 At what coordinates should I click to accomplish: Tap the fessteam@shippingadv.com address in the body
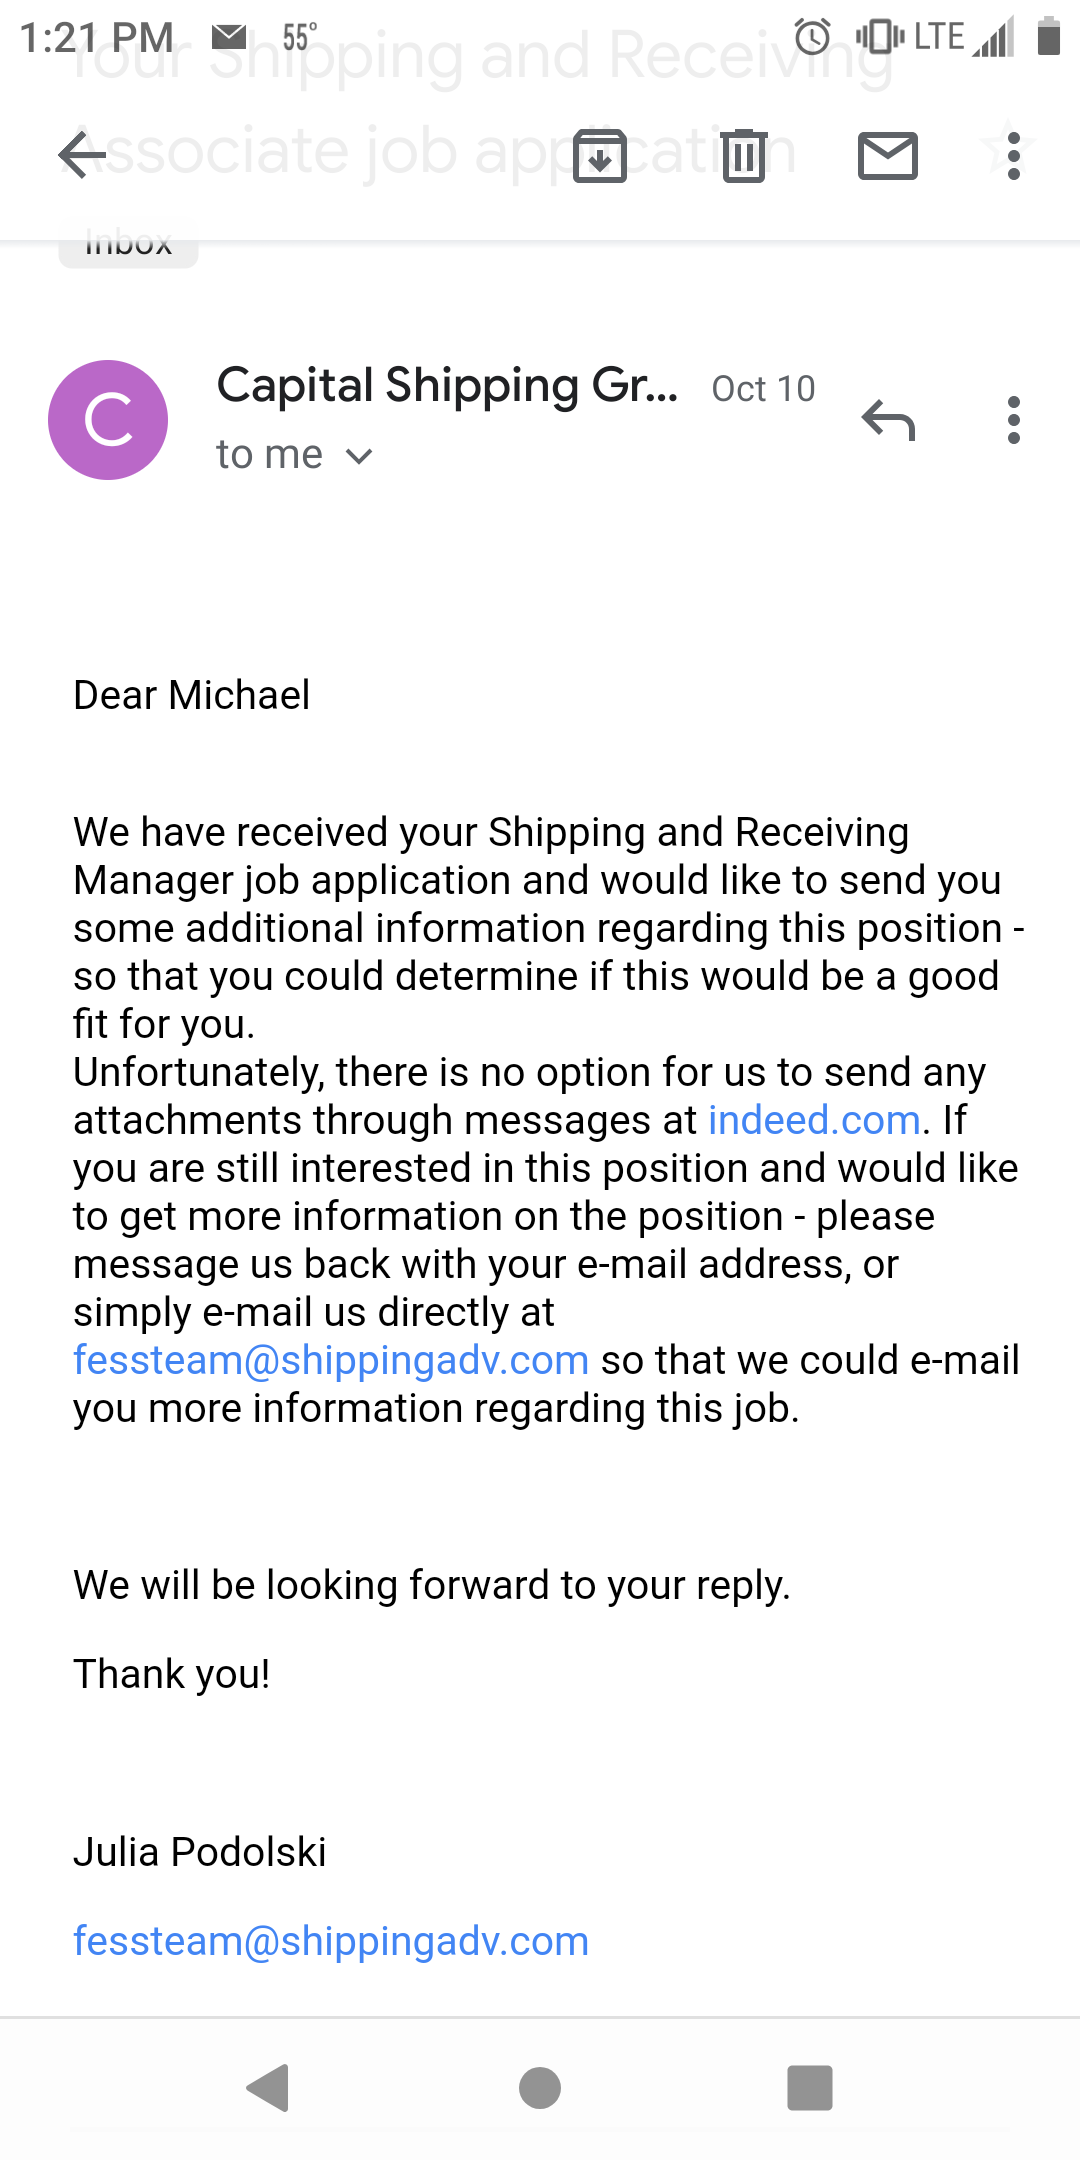(331, 1360)
